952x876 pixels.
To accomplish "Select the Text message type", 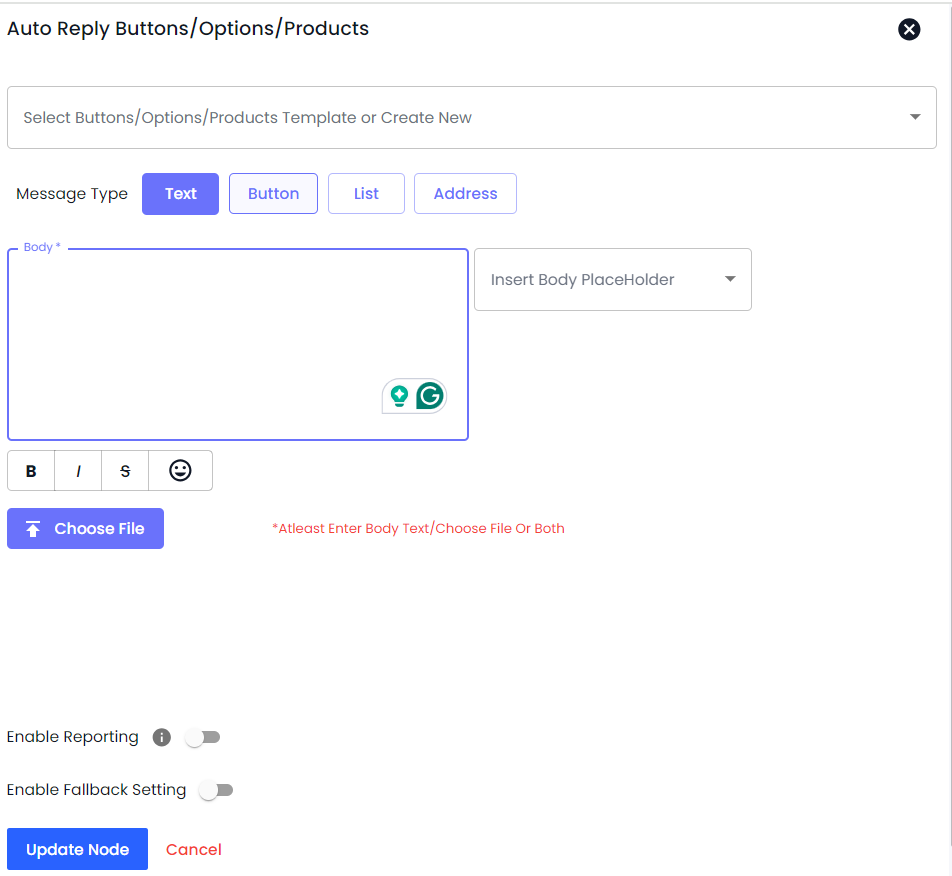I will tap(180, 194).
